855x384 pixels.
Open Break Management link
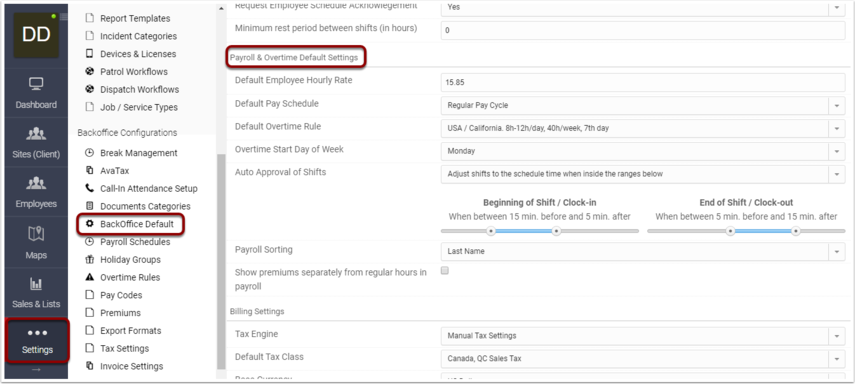(x=139, y=153)
